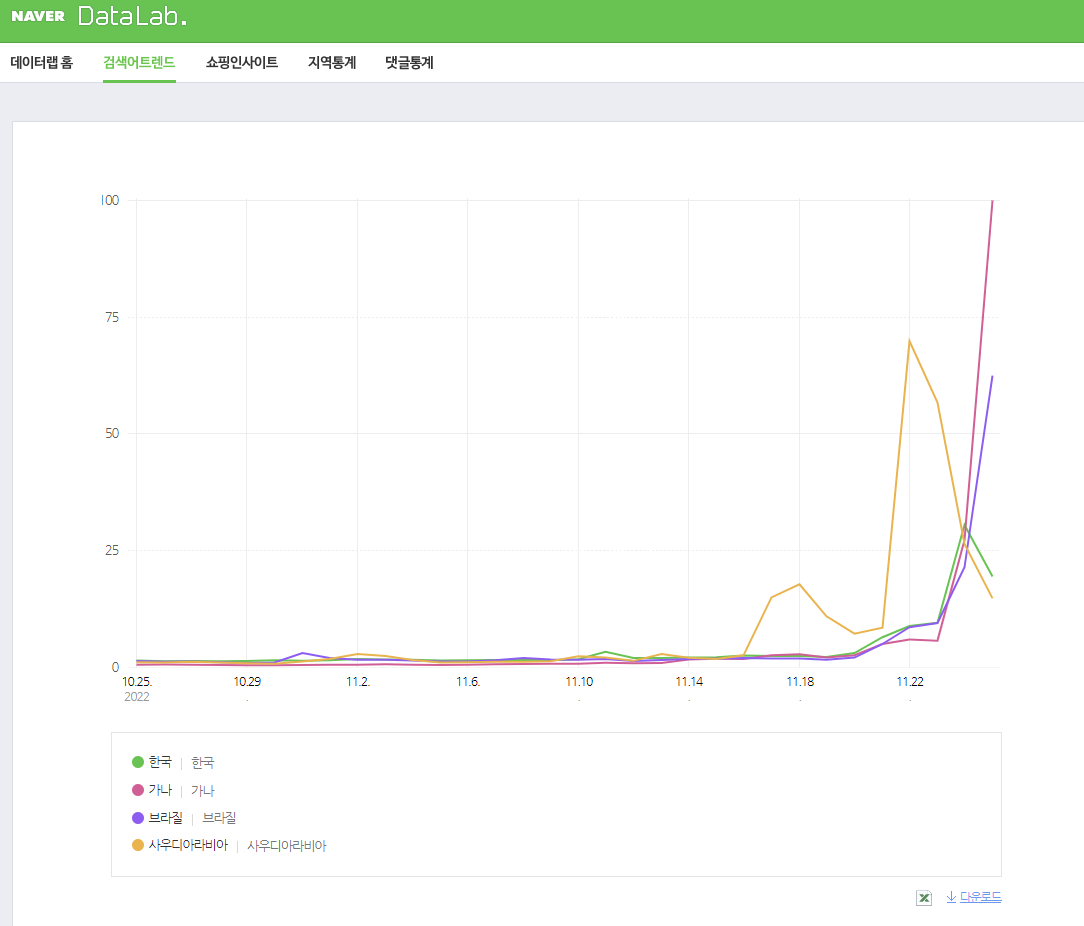Toggle the orange 사우디아라비아 legend dot
Image resolution: width=1084 pixels, height=926 pixels.
(138, 845)
